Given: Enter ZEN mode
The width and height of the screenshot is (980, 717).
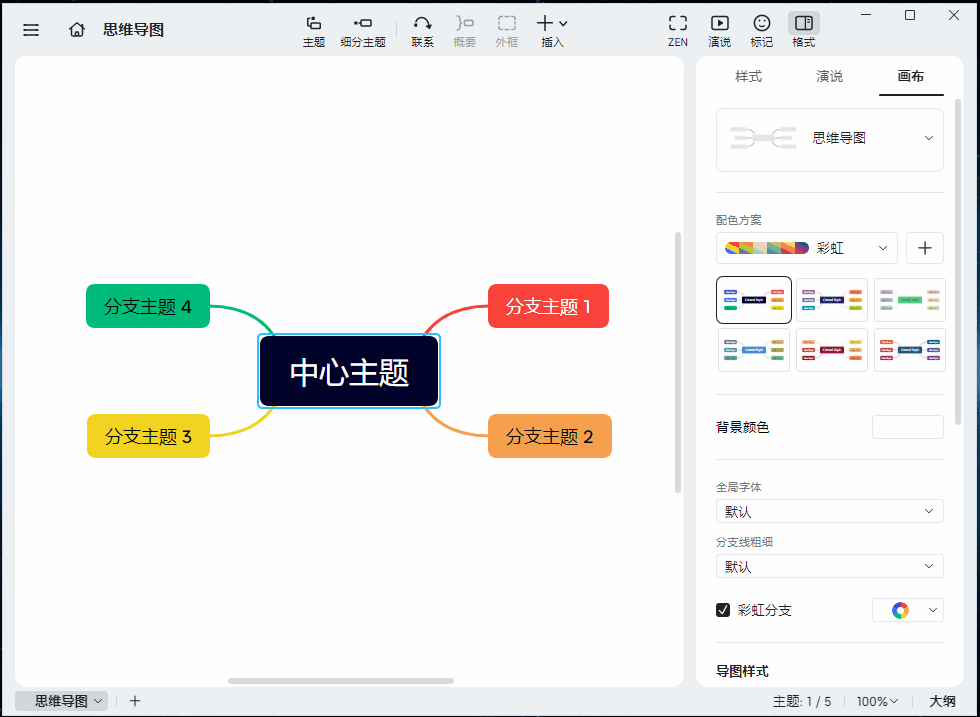Looking at the screenshot, I should pyautogui.click(x=678, y=31).
